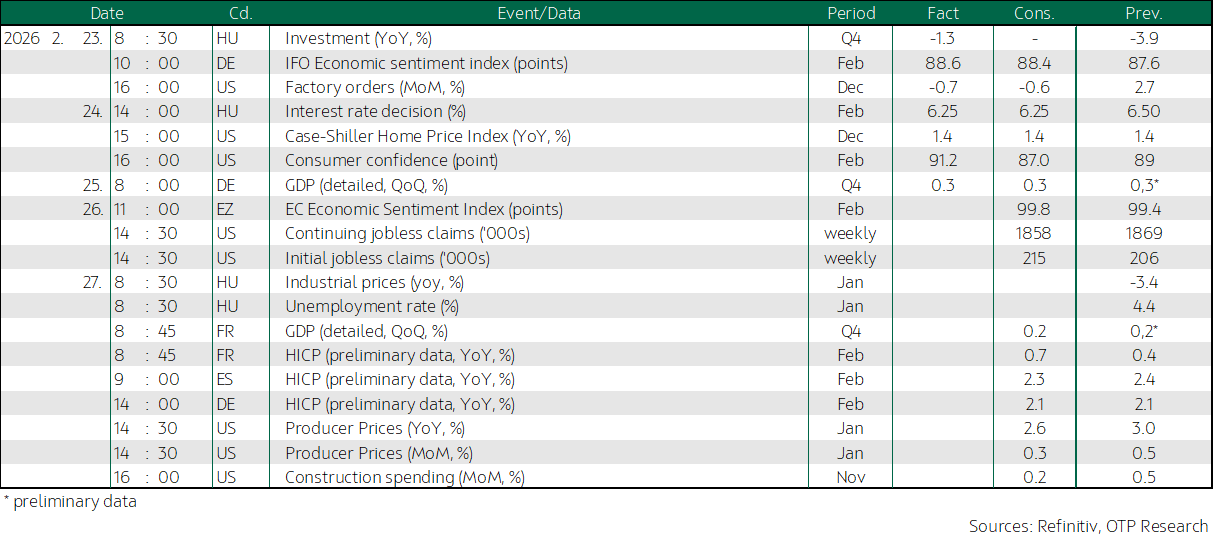Click Continuing jobless claims consensus 1858

(x=1035, y=233)
